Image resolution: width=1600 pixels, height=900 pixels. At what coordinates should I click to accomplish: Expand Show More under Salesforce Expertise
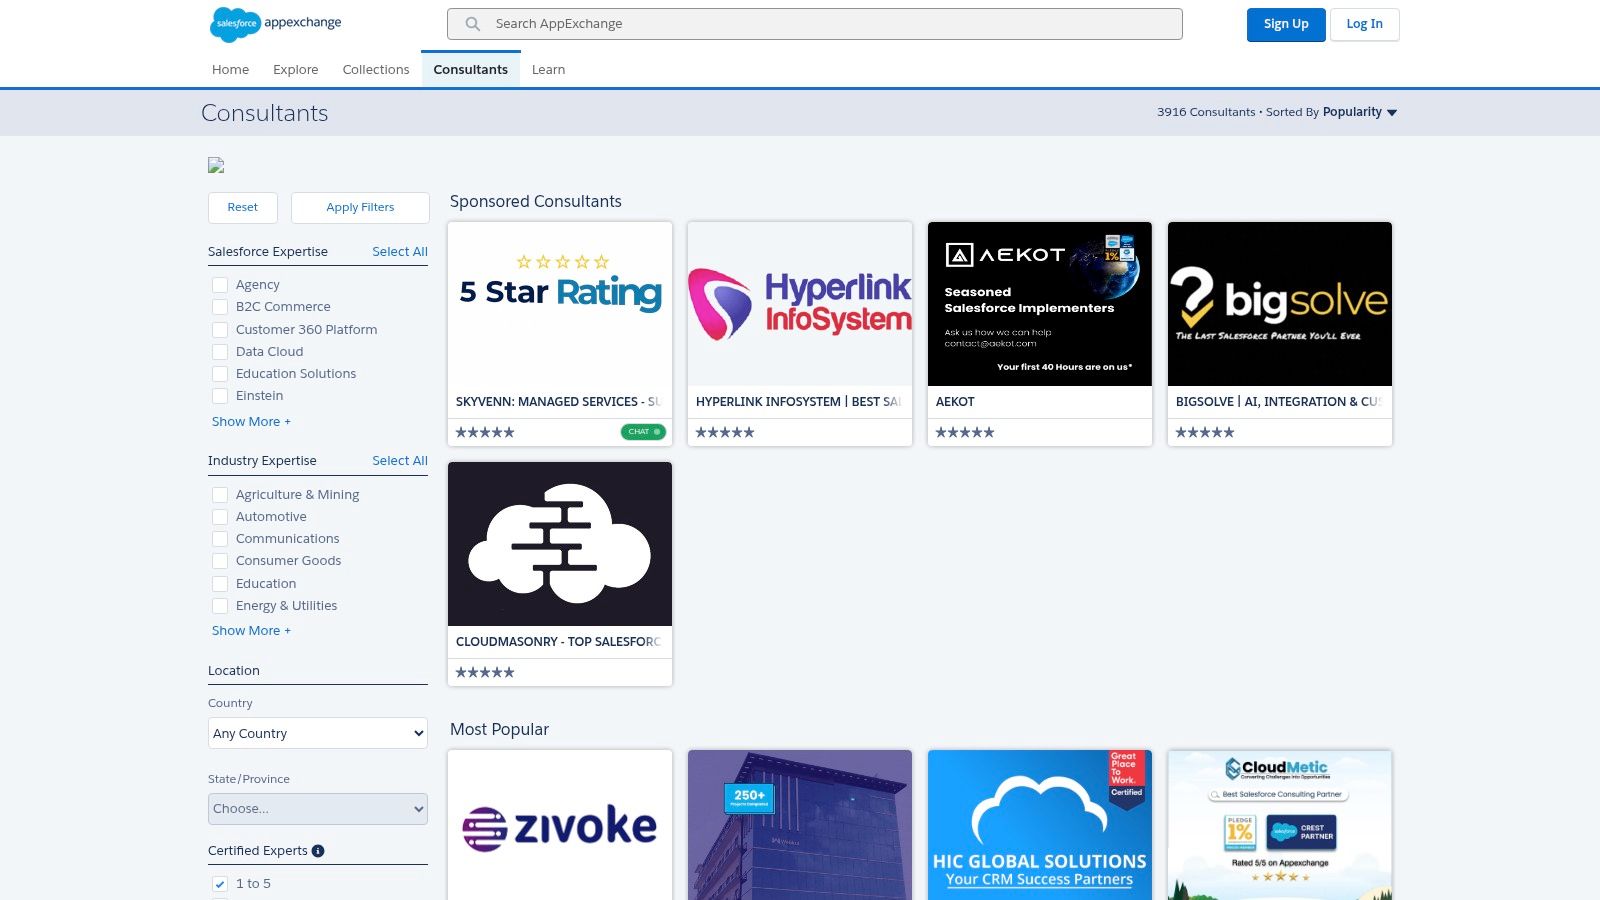[251, 421]
